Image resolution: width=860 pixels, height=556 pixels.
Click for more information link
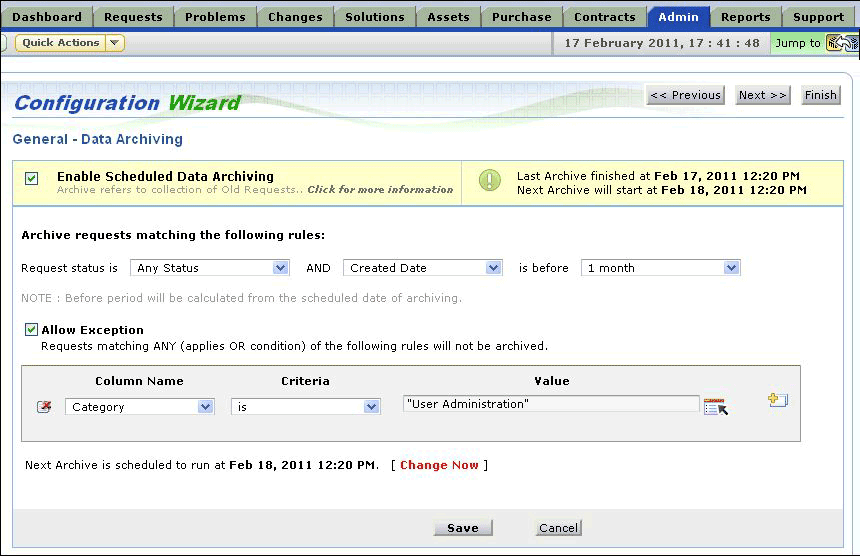(x=380, y=190)
